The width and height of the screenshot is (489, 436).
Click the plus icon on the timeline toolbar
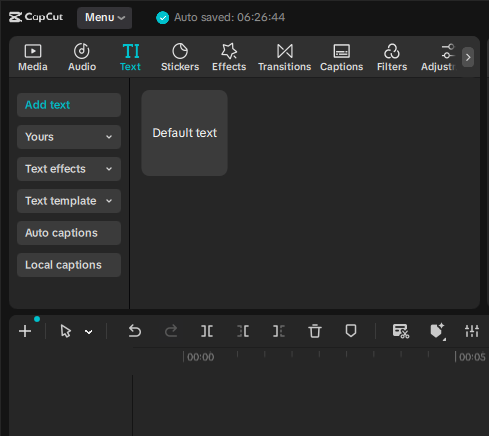pos(25,331)
